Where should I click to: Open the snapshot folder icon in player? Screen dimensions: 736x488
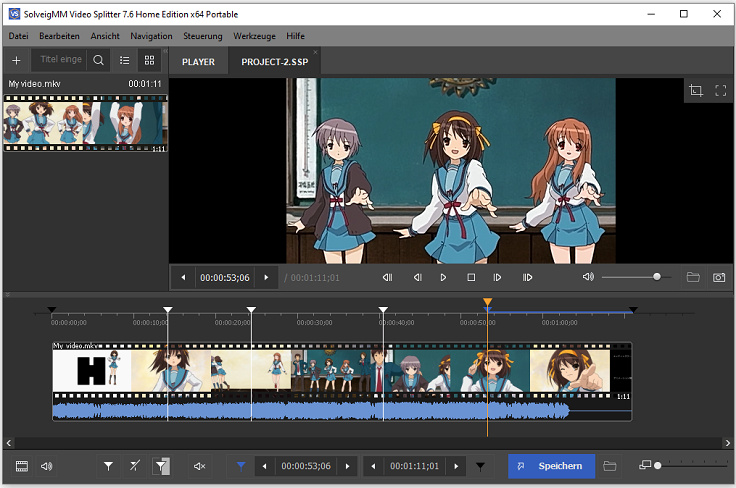693,277
